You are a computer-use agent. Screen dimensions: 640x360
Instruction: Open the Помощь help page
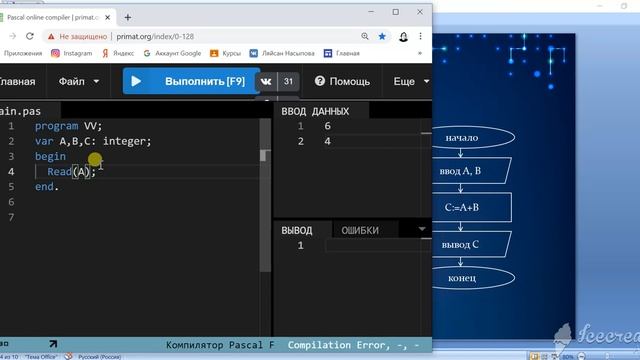tap(342, 82)
